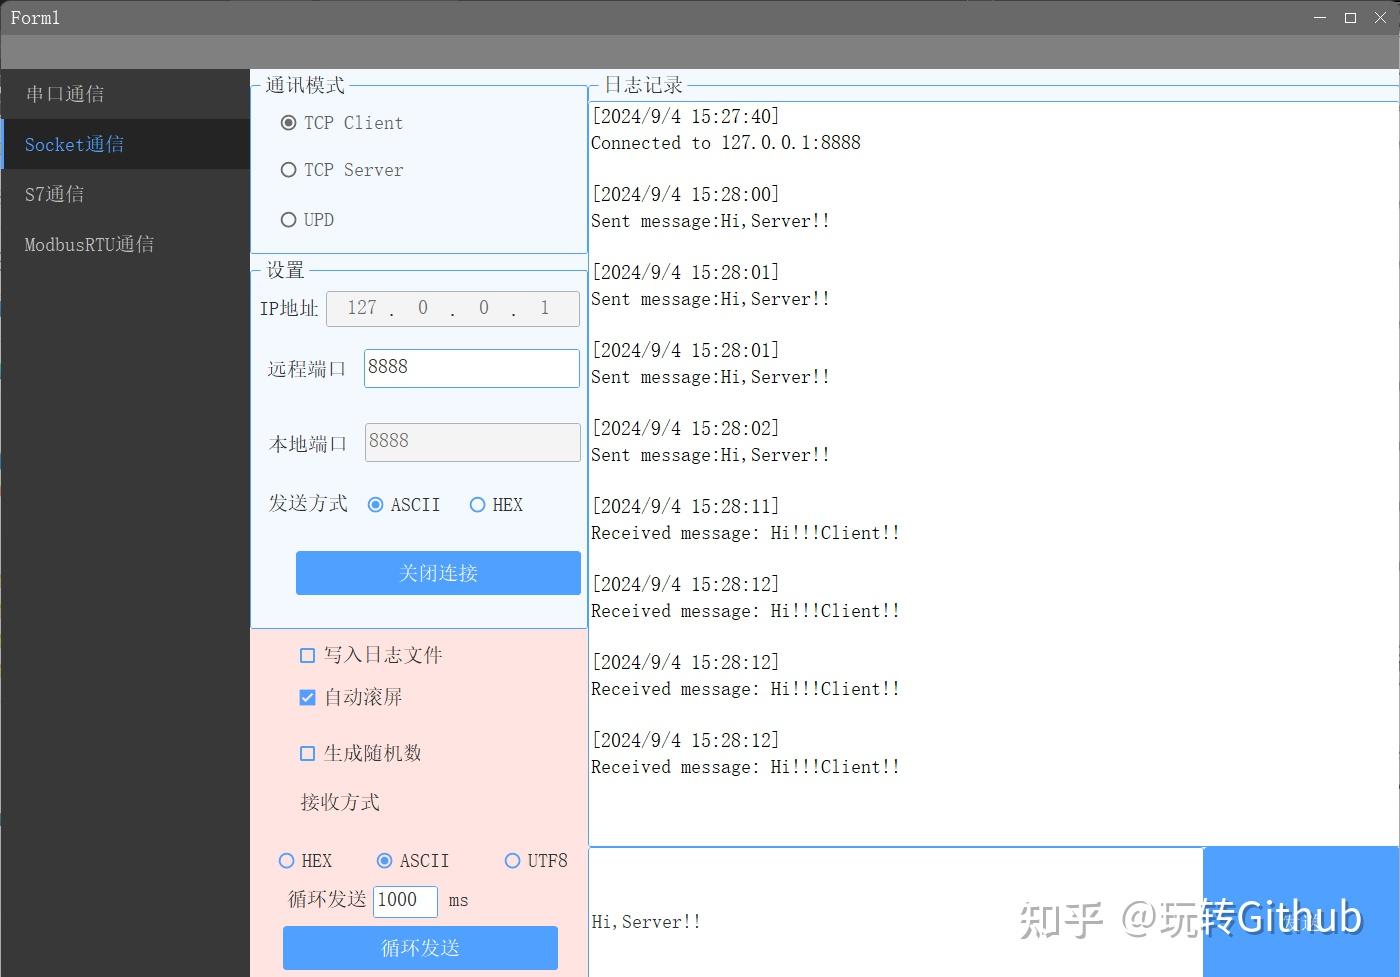Choose HEX under 接收方式
This screenshot has height=977, width=1400.
pyautogui.click(x=305, y=861)
